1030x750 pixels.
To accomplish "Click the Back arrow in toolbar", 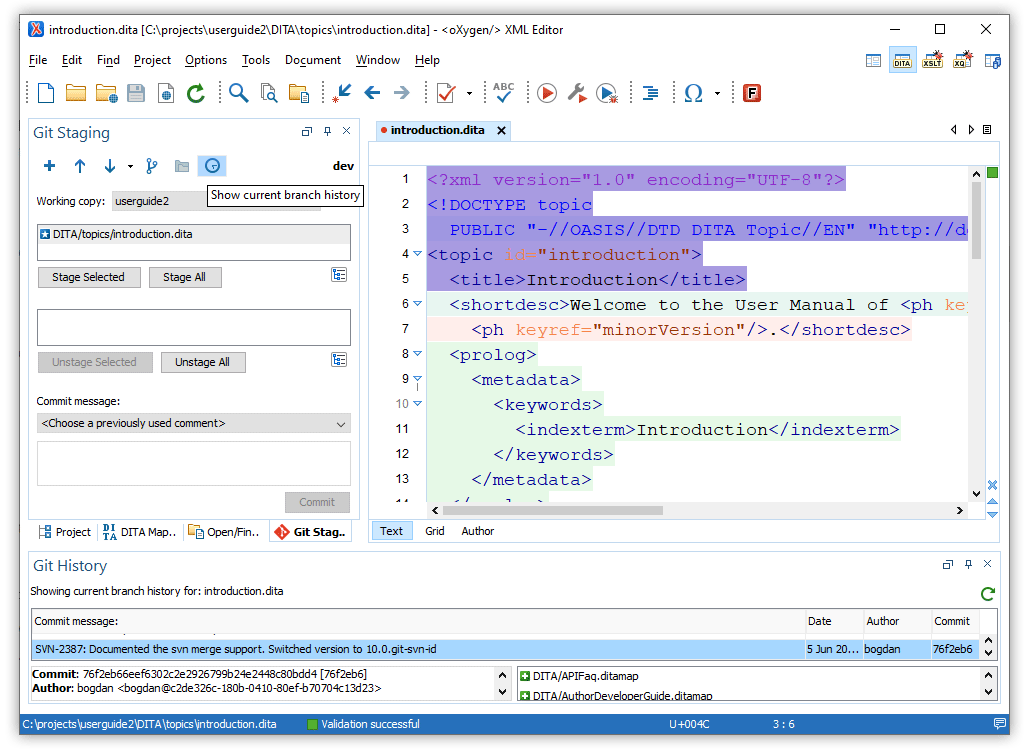I will pyautogui.click(x=372, y=93).
